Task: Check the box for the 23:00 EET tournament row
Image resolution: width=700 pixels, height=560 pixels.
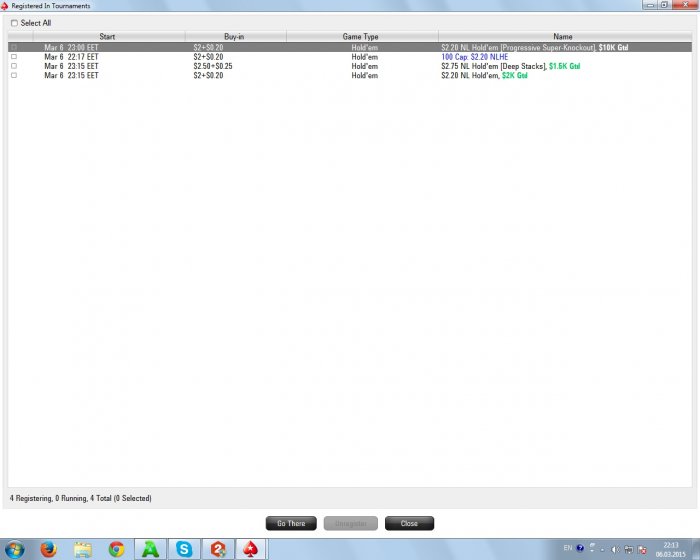Action: point(14,47)
